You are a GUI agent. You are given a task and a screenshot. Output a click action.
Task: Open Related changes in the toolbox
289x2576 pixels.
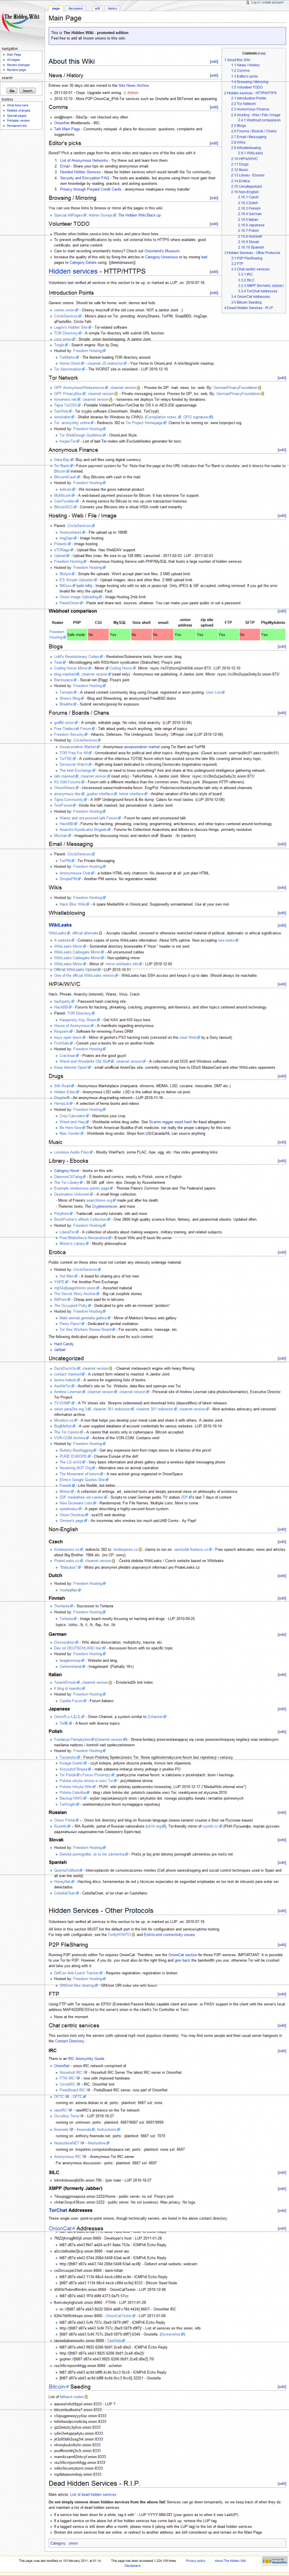[17, 109]
